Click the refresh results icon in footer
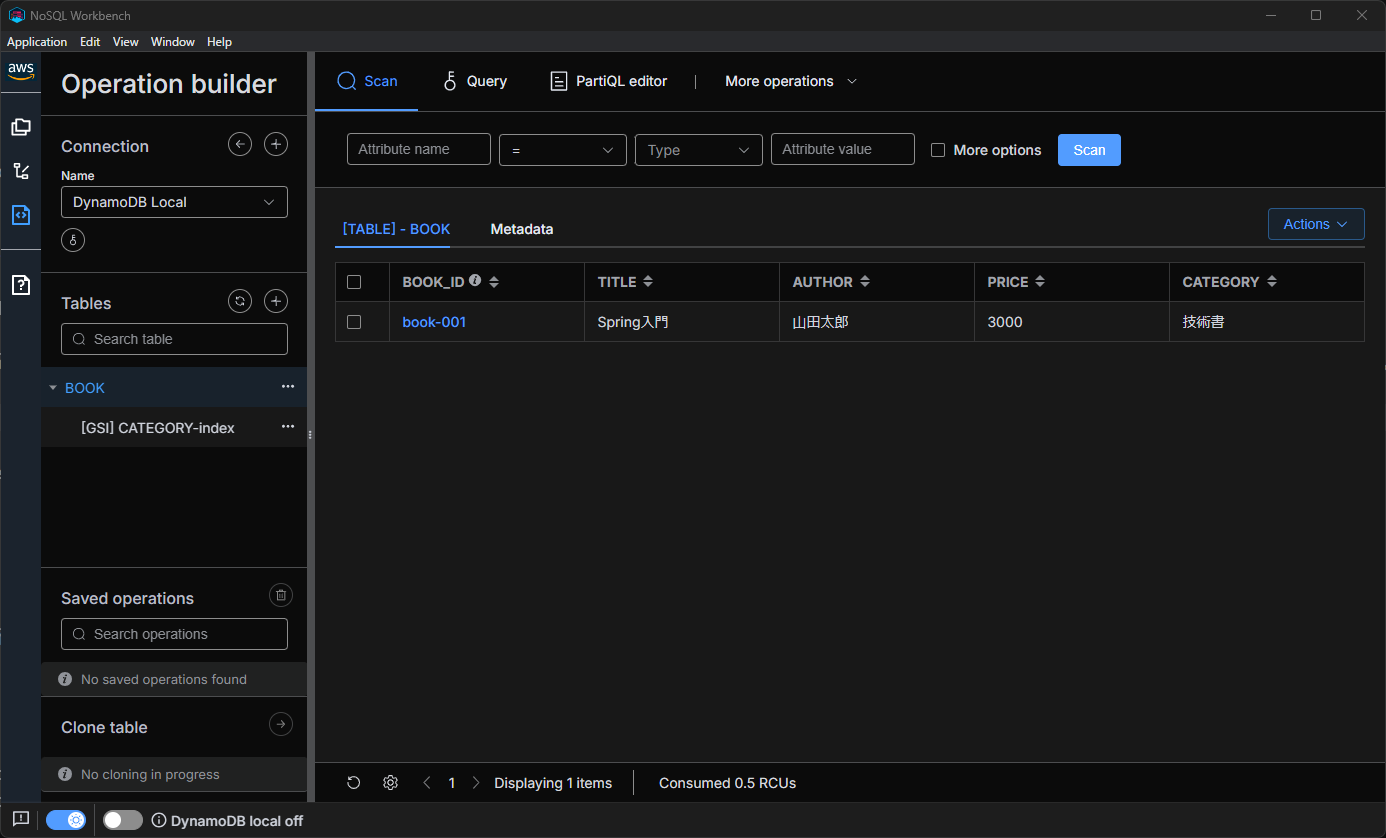Viewport: 1386px width, 838px height. click(354, 783)
